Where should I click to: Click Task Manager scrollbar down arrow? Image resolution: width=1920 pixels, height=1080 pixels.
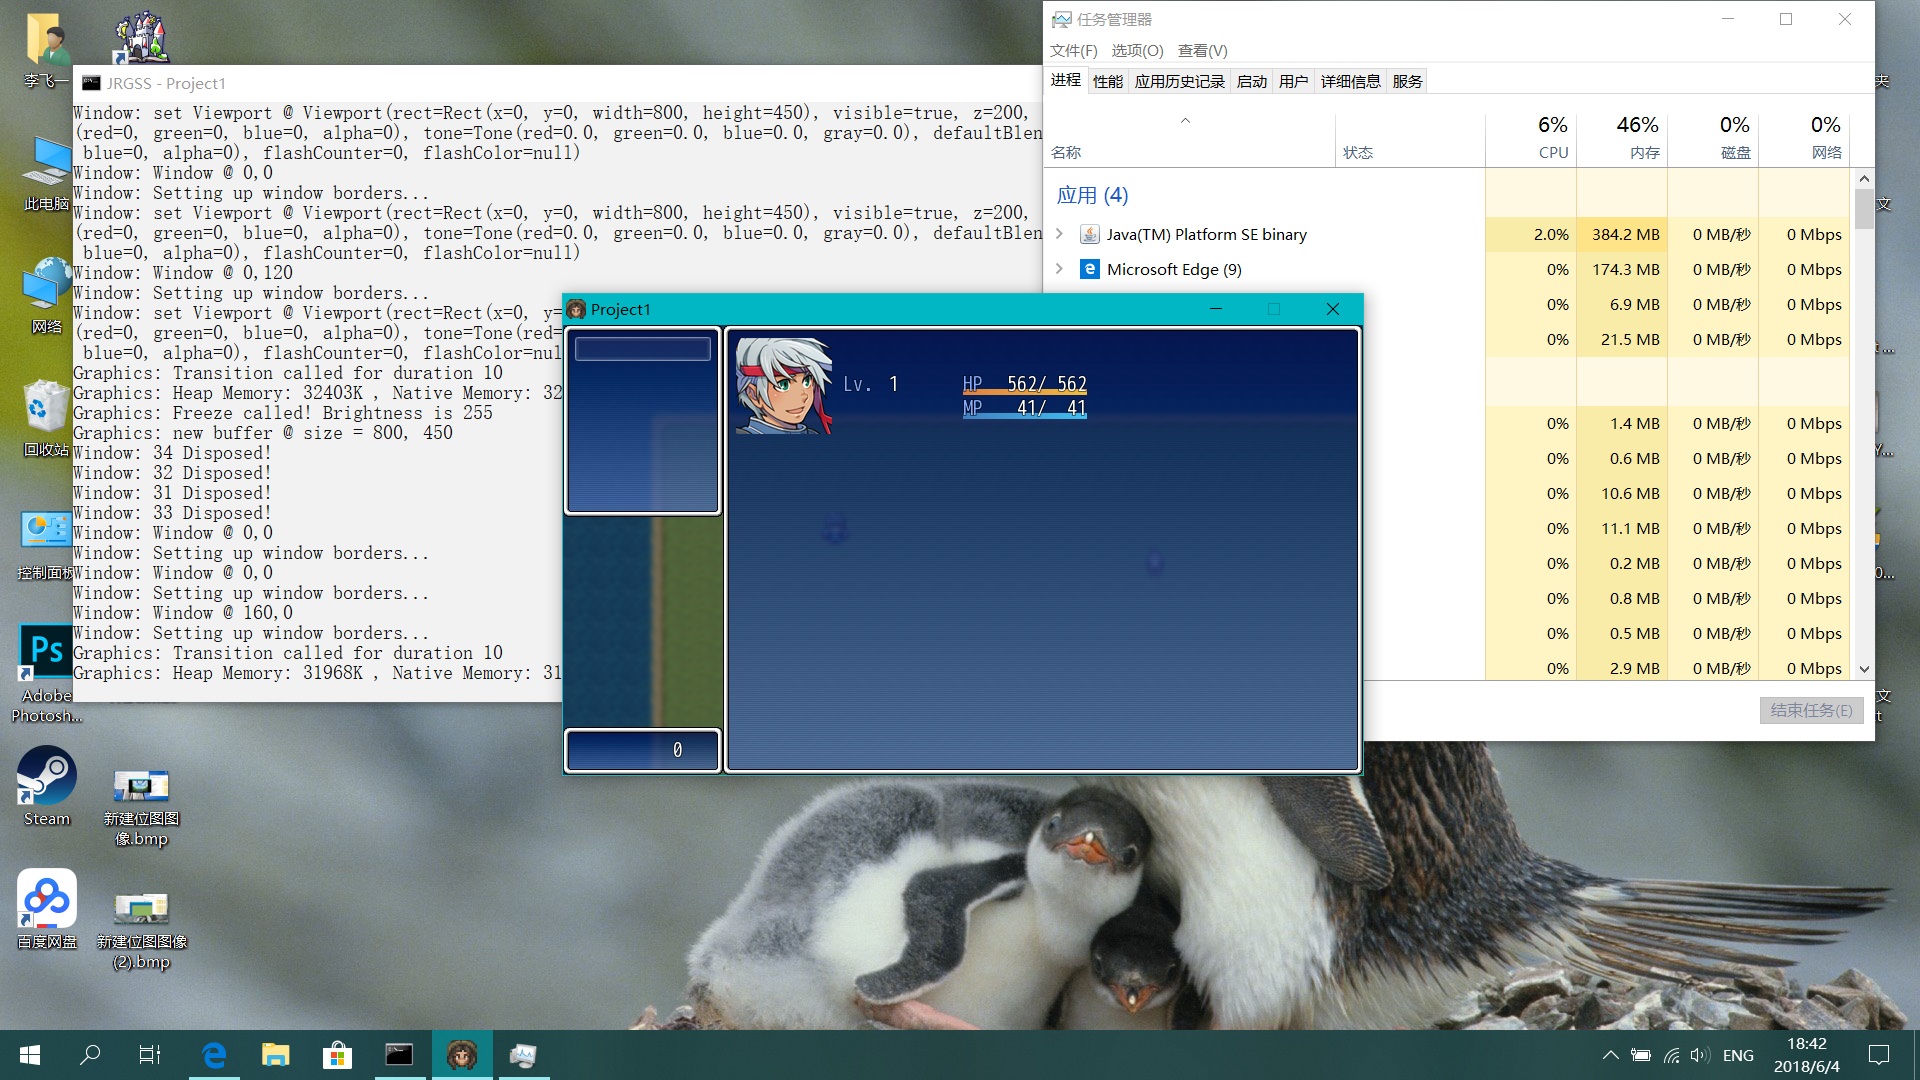pyautogui.click(x=1864, y=669)
